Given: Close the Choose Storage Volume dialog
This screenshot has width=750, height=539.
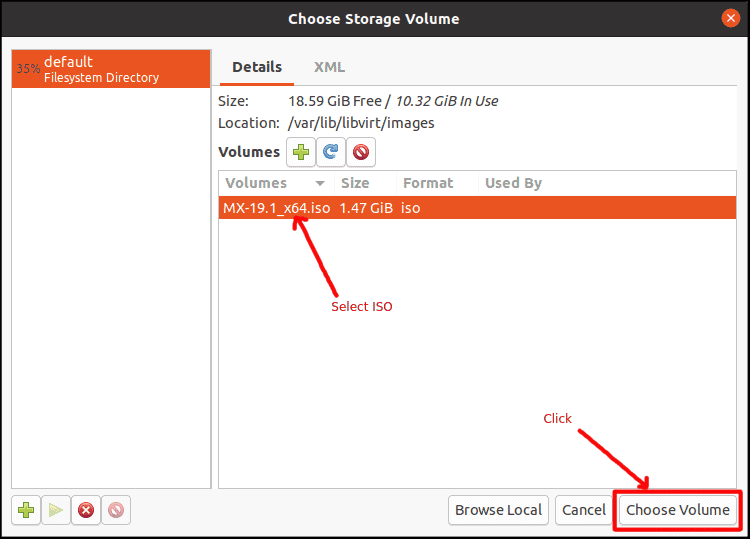Looking at the screenshot, I should 730,18.
